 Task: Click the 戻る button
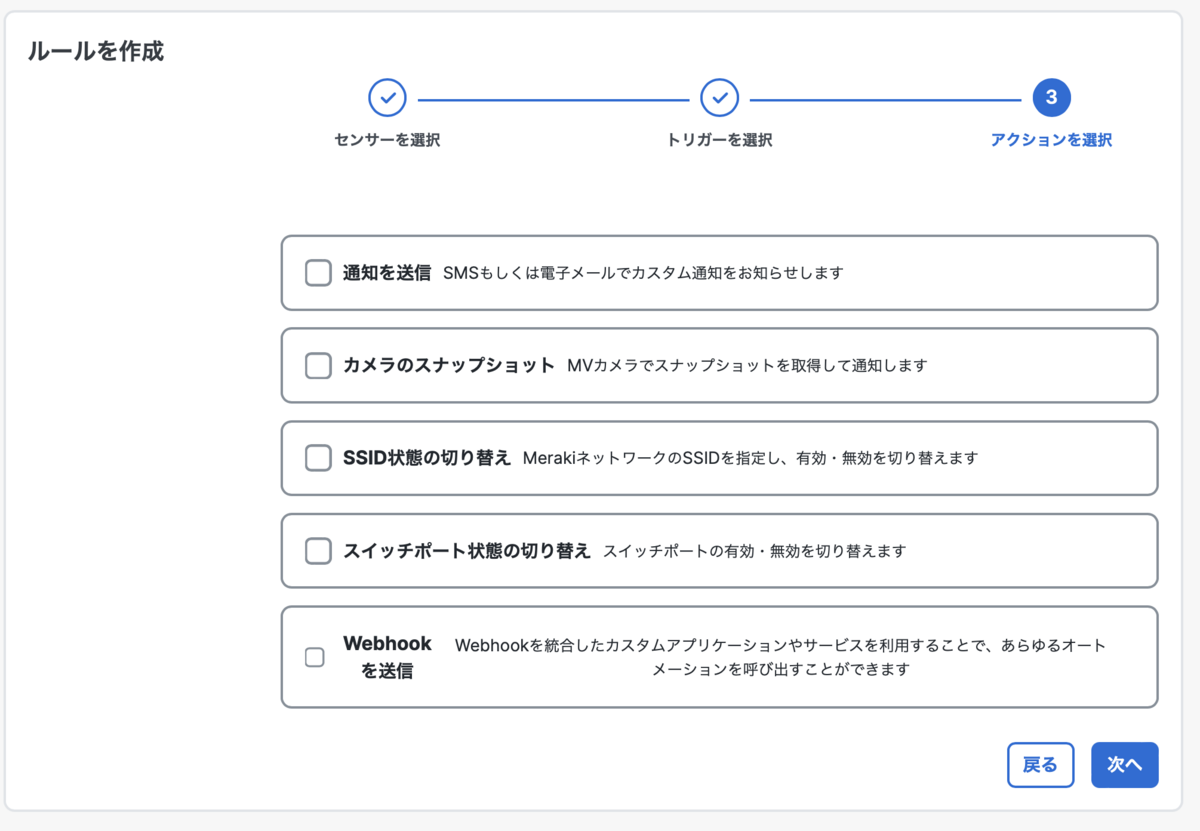[x=1040, y=764]
